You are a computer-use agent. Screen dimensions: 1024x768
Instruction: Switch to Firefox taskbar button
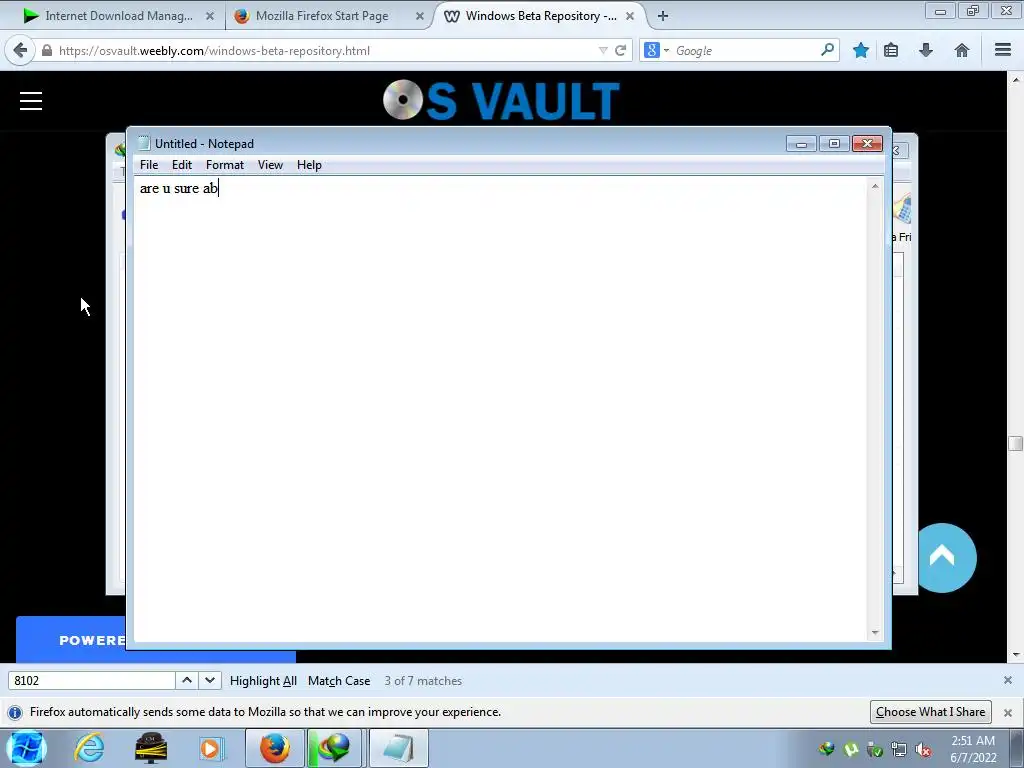tap(275, 748)
